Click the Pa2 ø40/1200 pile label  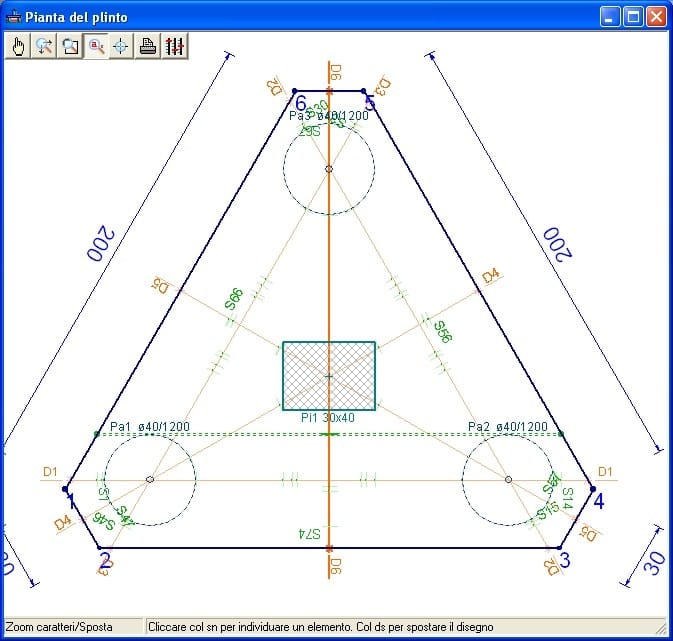pos(508,427)
